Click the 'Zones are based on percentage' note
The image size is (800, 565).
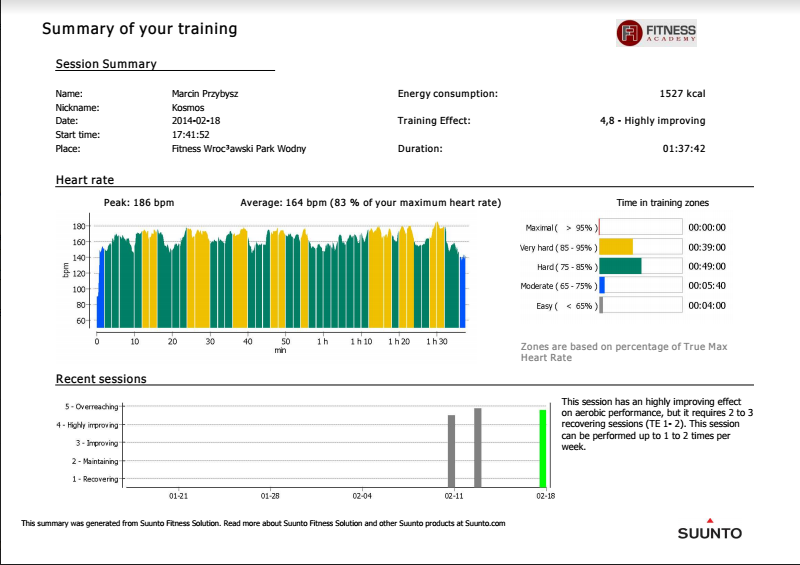(624, 352)
